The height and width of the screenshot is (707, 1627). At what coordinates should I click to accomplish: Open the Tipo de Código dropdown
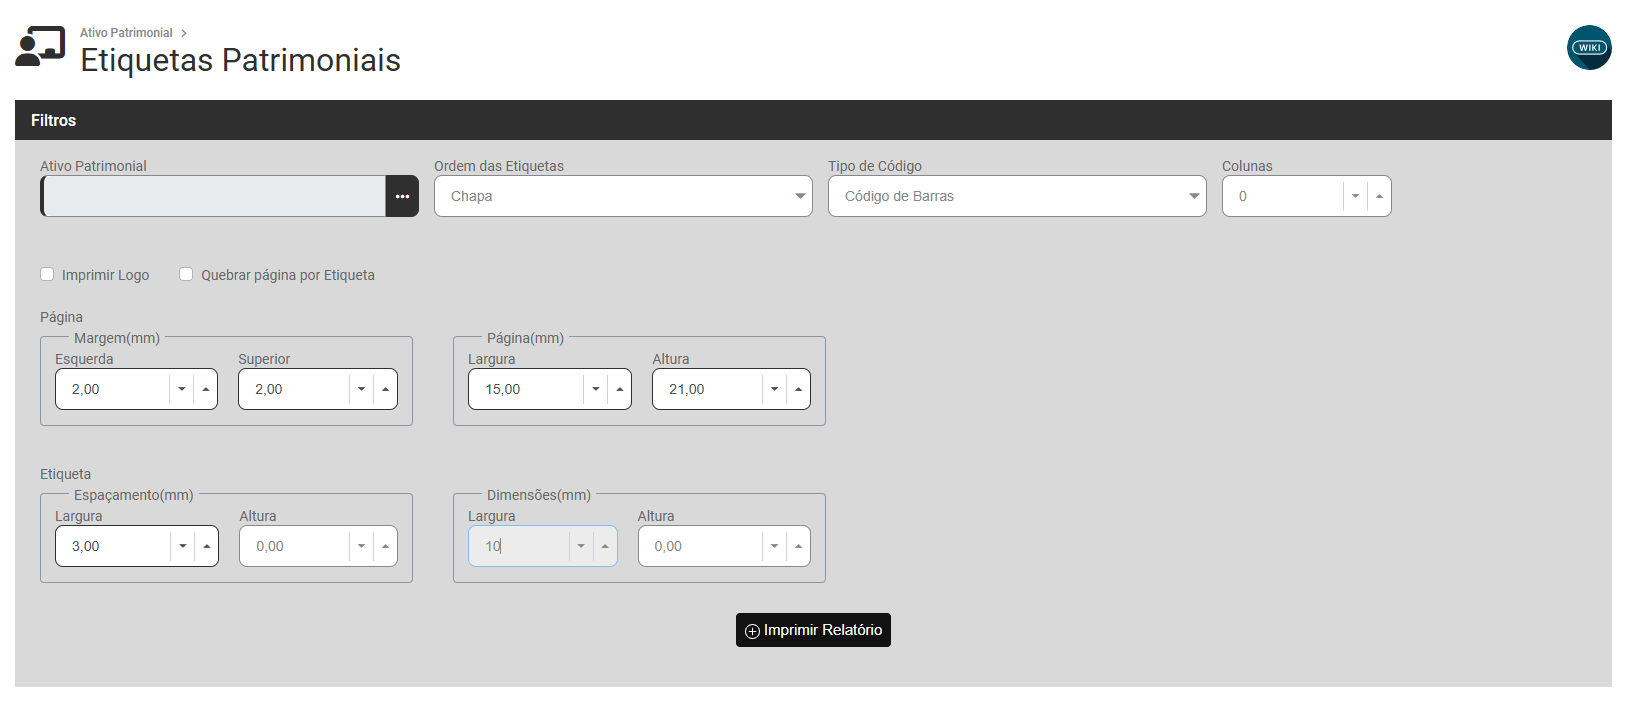point(1016,197)
